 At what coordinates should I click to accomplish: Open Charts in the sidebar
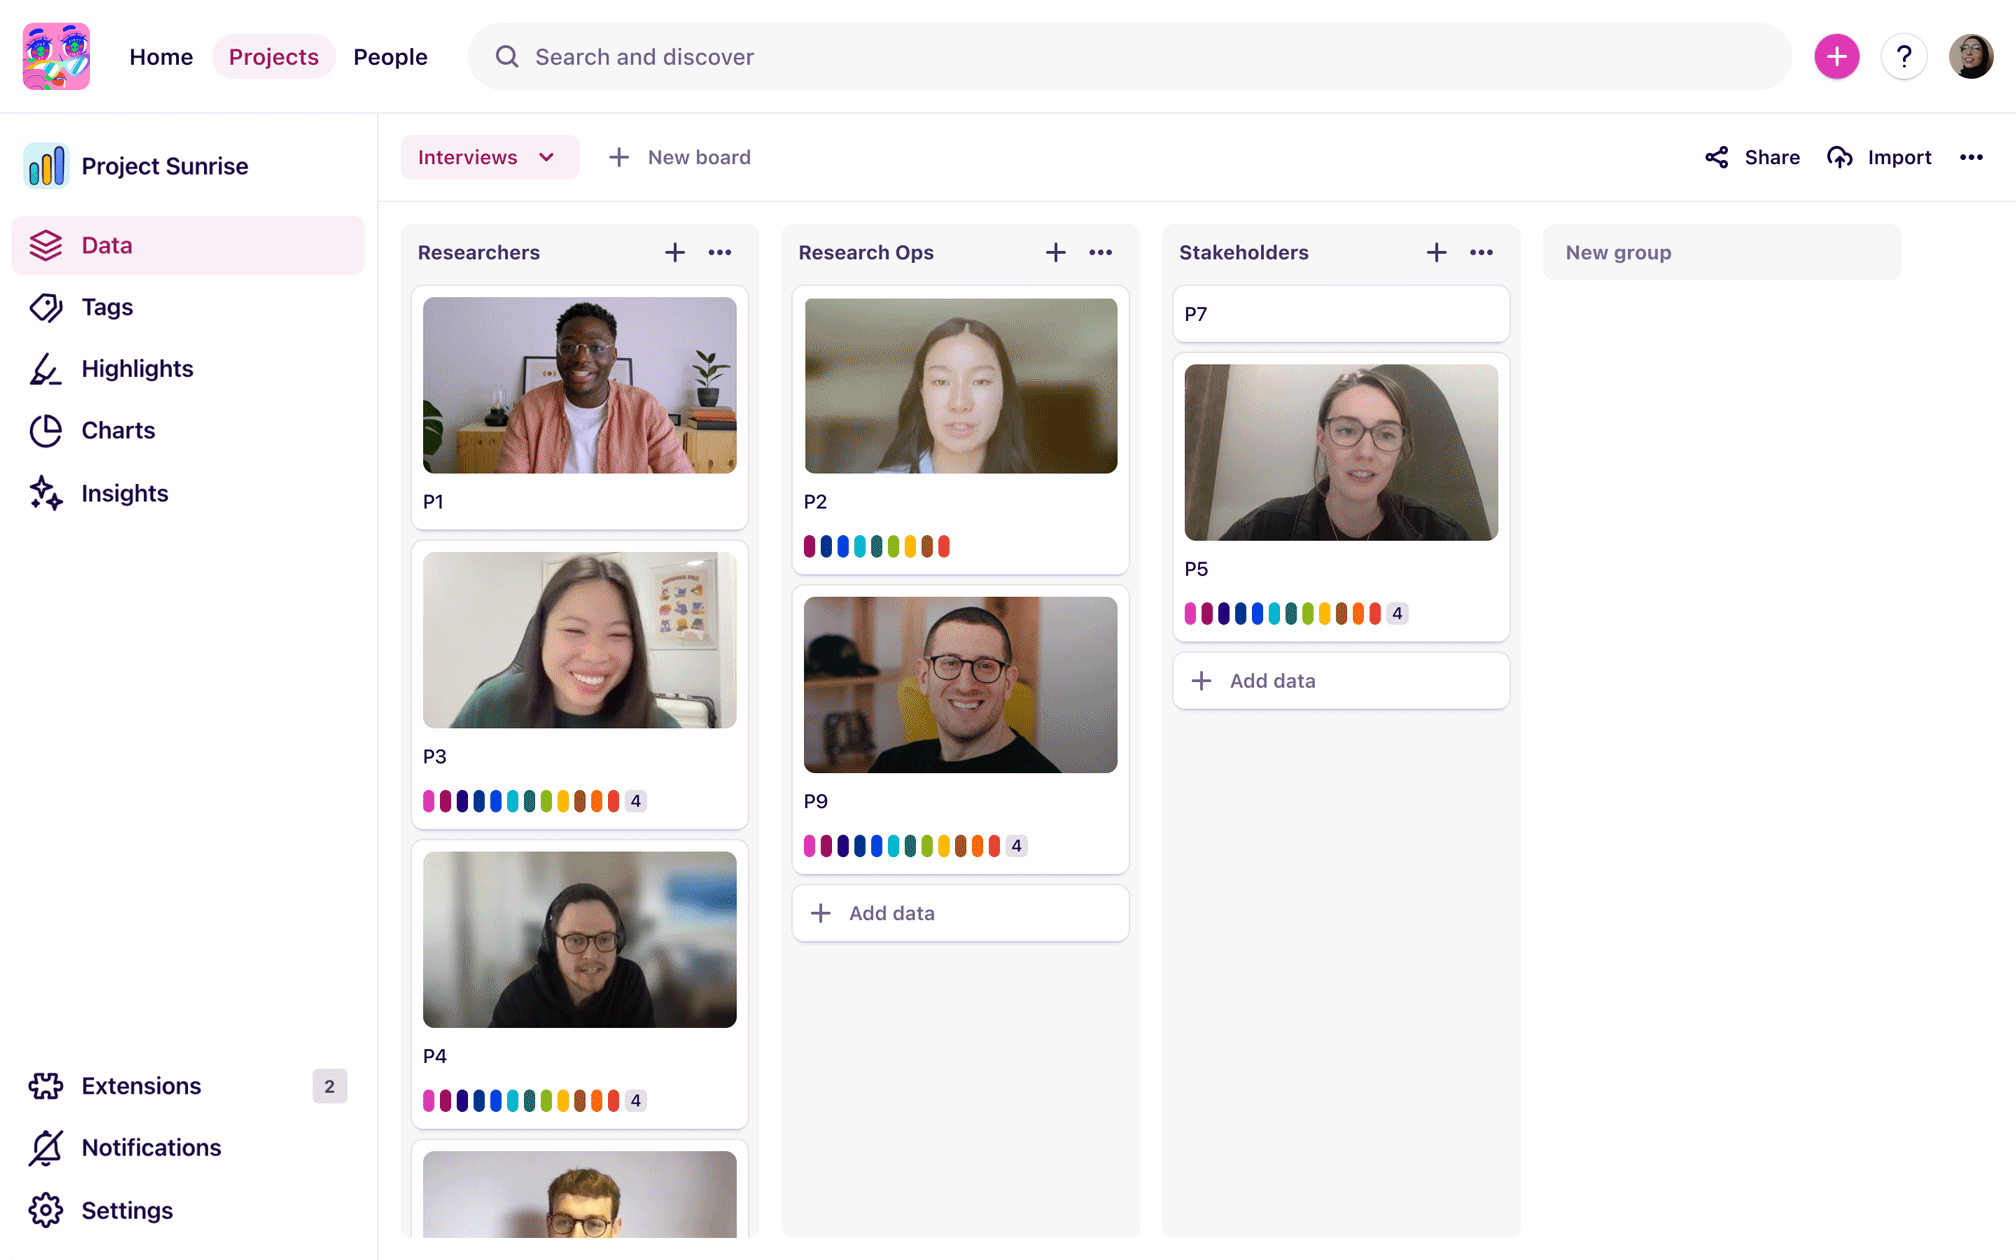coord(117,431)
